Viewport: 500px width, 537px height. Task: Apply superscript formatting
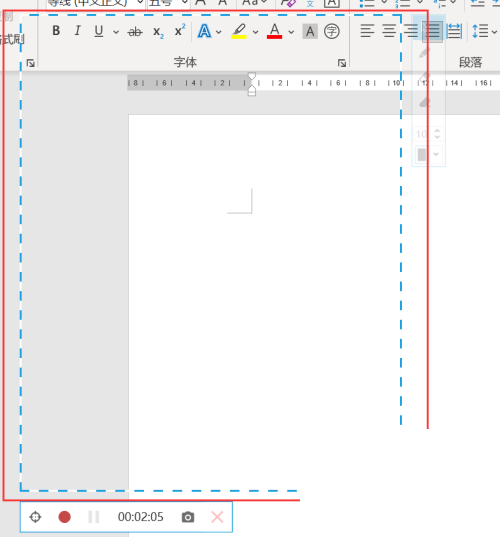click(x=180, y=31)
